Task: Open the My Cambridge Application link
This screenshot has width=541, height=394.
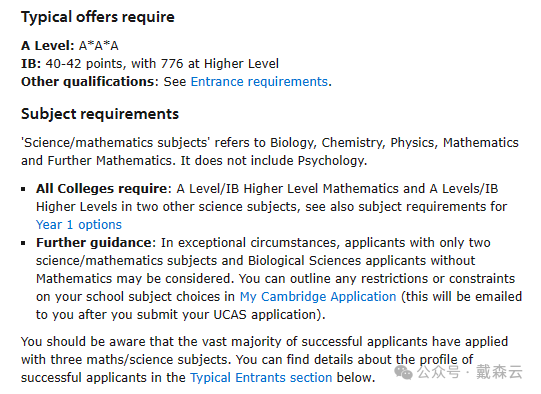Action: click(318, 297)
